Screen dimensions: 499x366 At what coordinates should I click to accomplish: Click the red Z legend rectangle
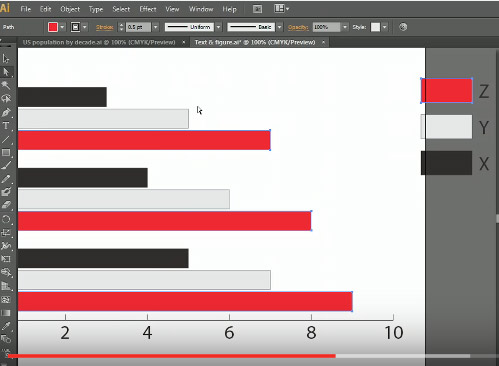coord(447,90)
